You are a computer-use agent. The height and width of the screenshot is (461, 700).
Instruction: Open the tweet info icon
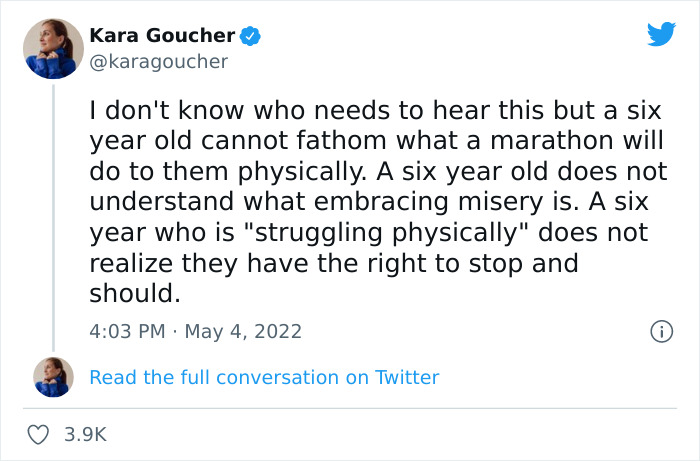pyautogui.click(x=660, y=331)
